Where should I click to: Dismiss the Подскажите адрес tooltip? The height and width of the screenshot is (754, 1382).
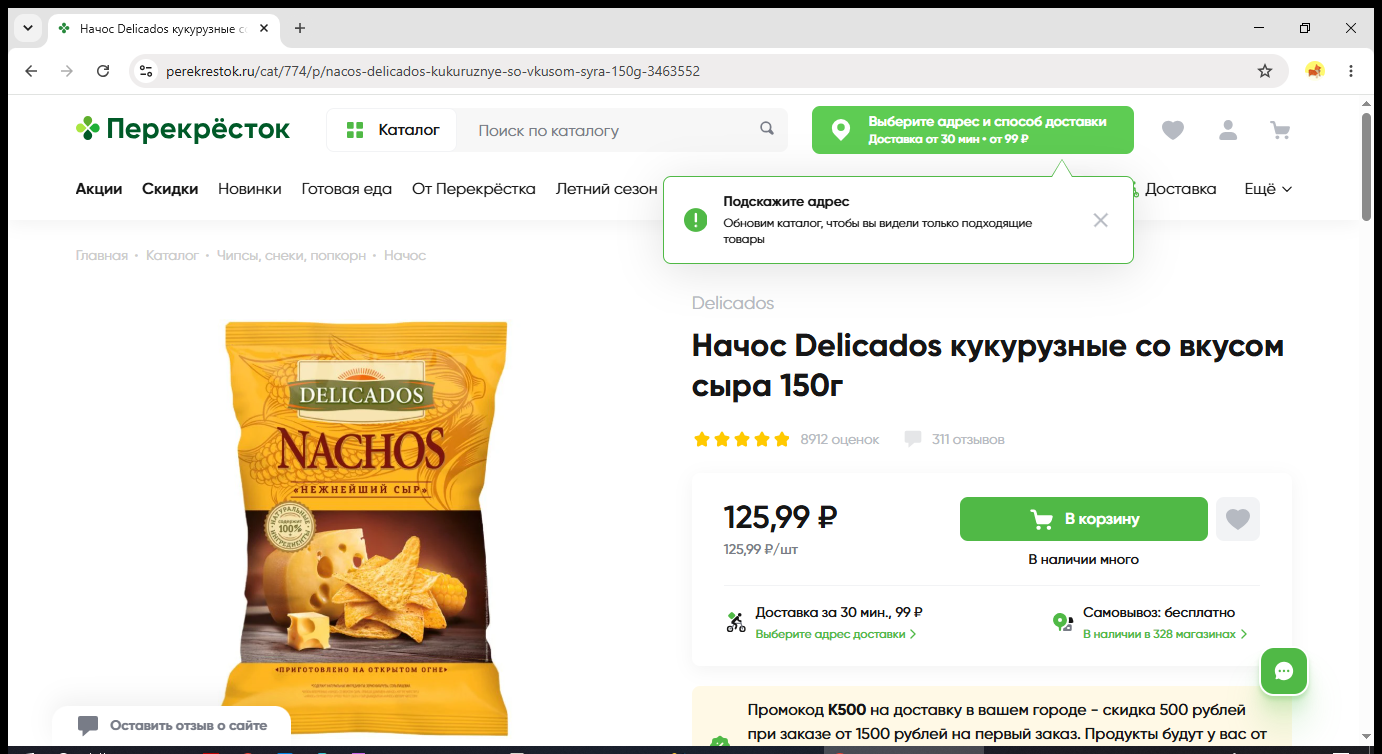pyautogui.click(x=1101, y=220)
